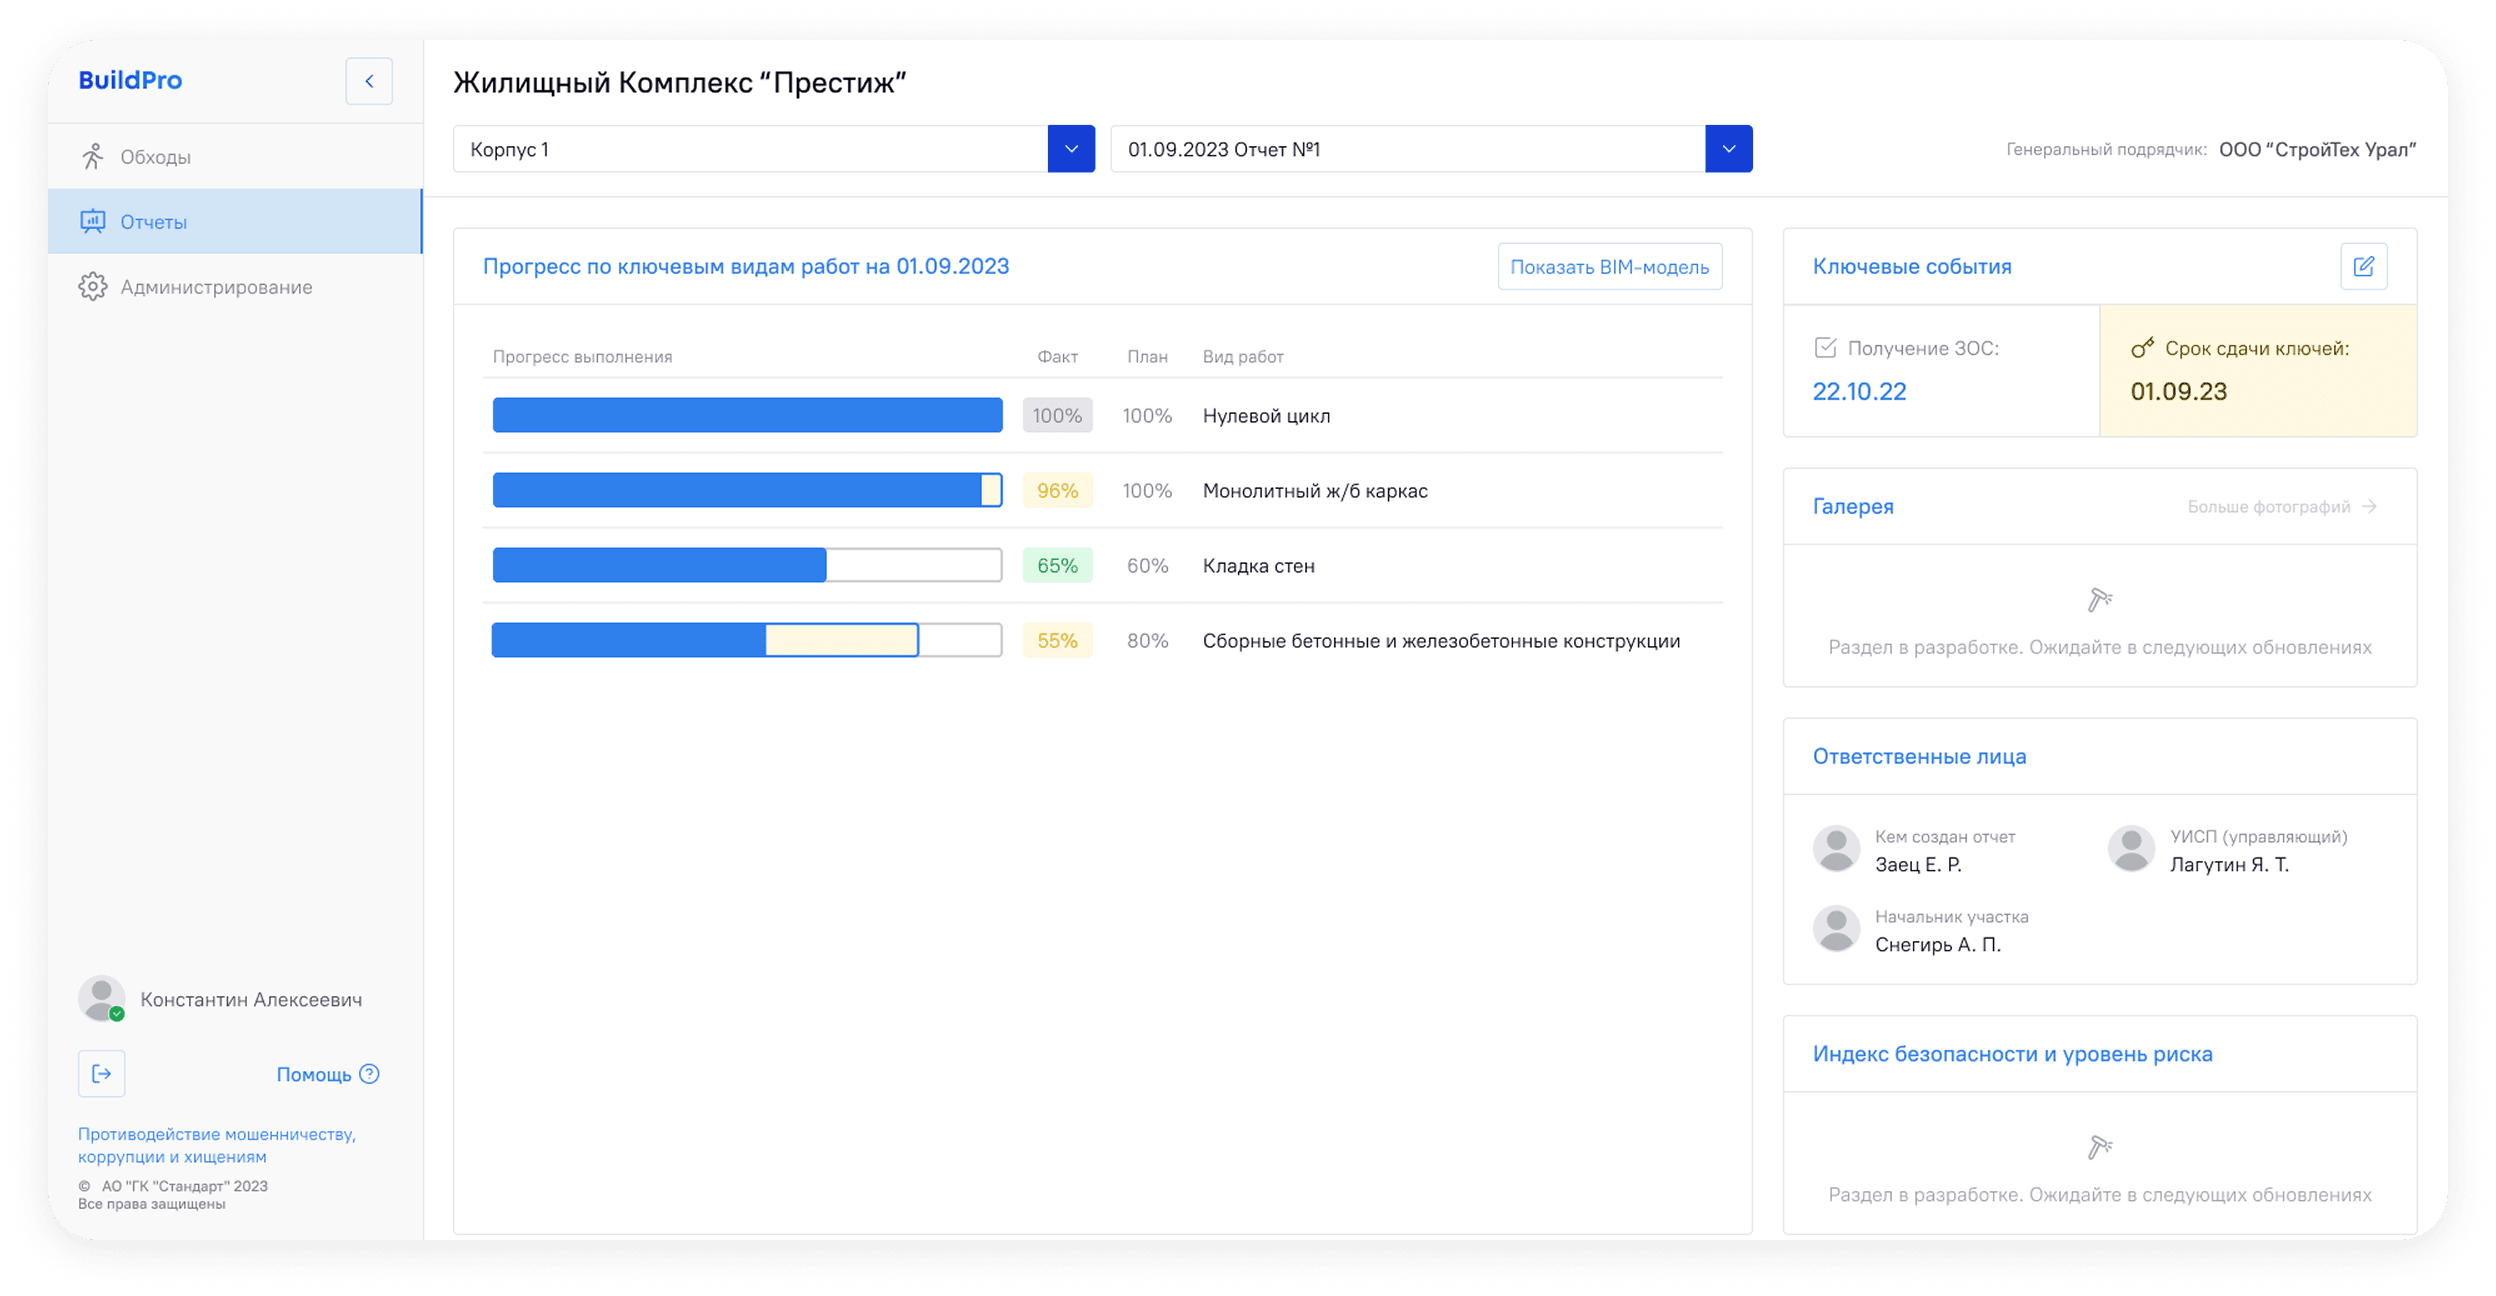
Task: Click the Кладка стен progress bar
Action: point(747,565)
